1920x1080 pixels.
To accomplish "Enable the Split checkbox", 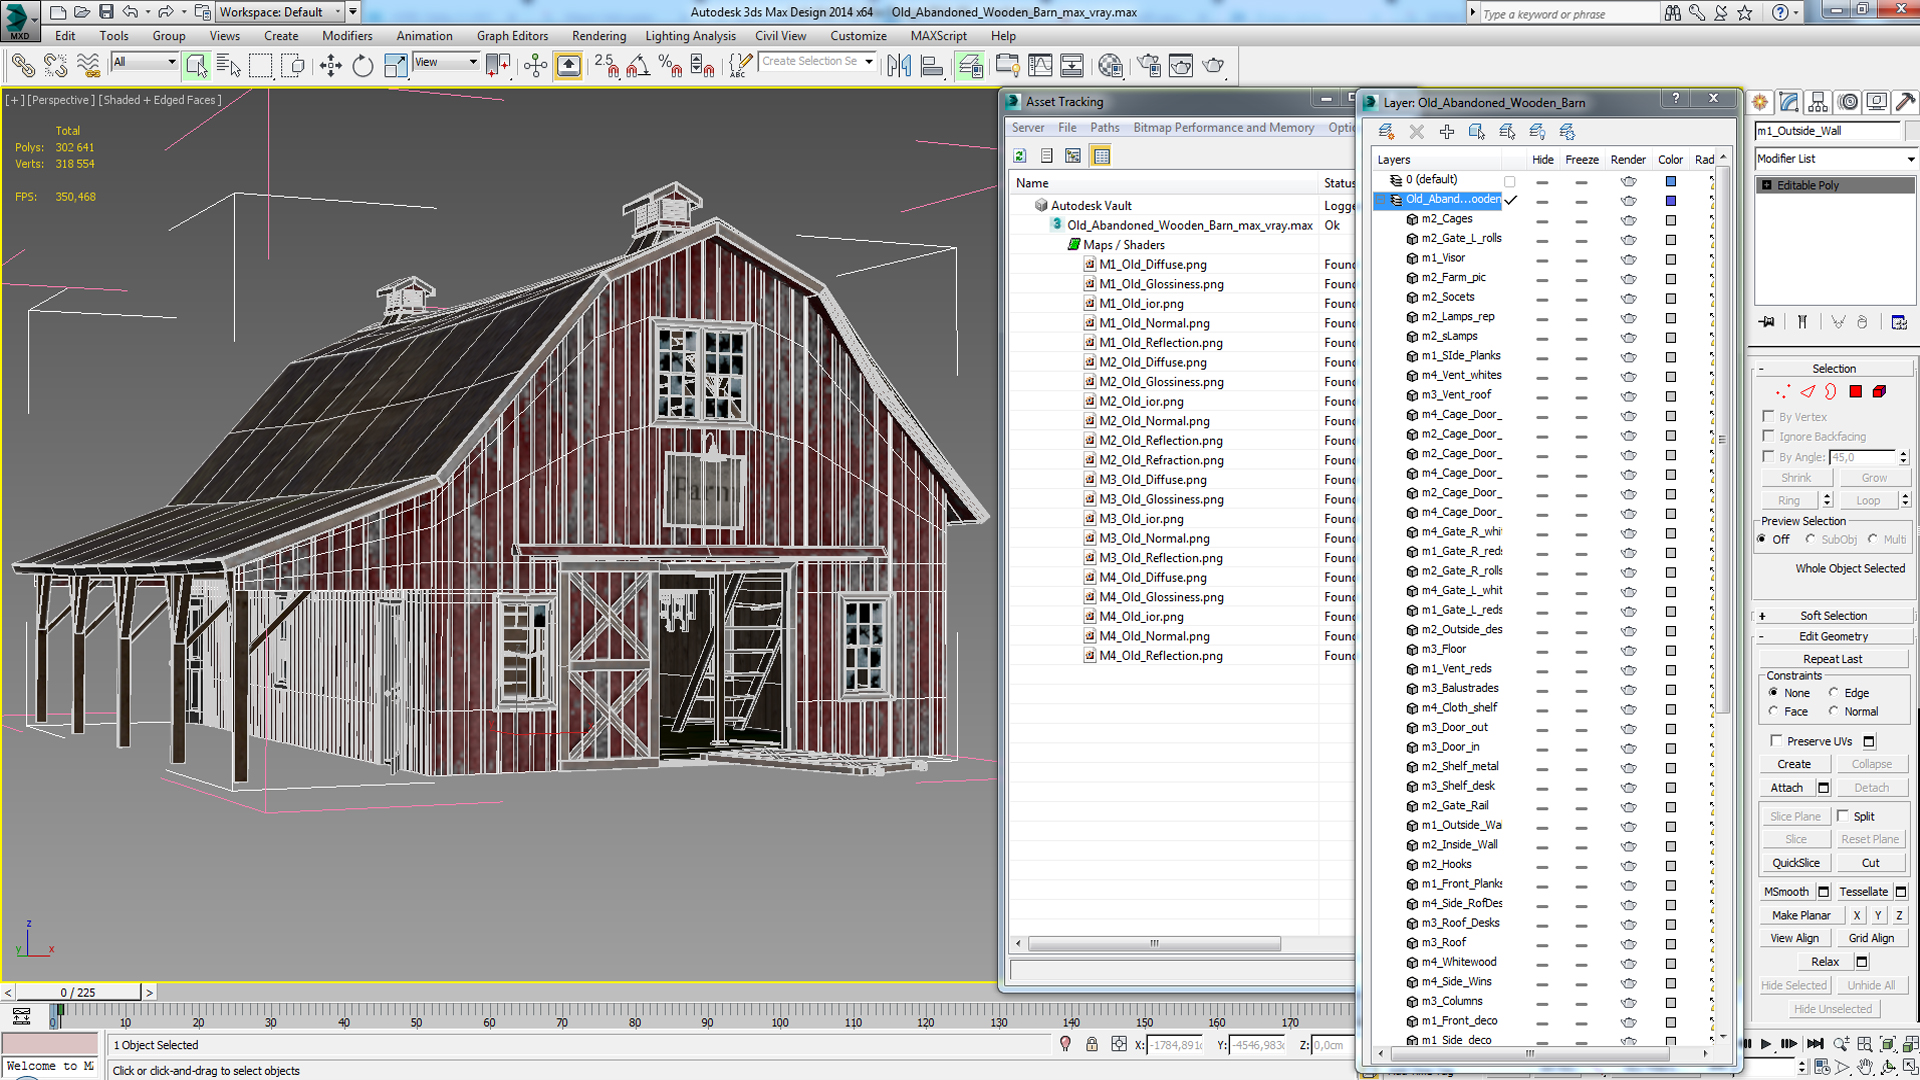I will click(1843, 816).
